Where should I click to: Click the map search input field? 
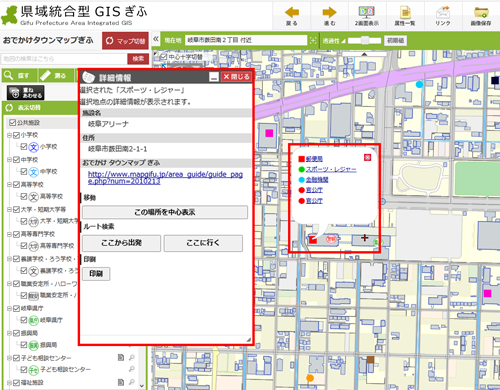pyautogui.click(x=63, y=59)
